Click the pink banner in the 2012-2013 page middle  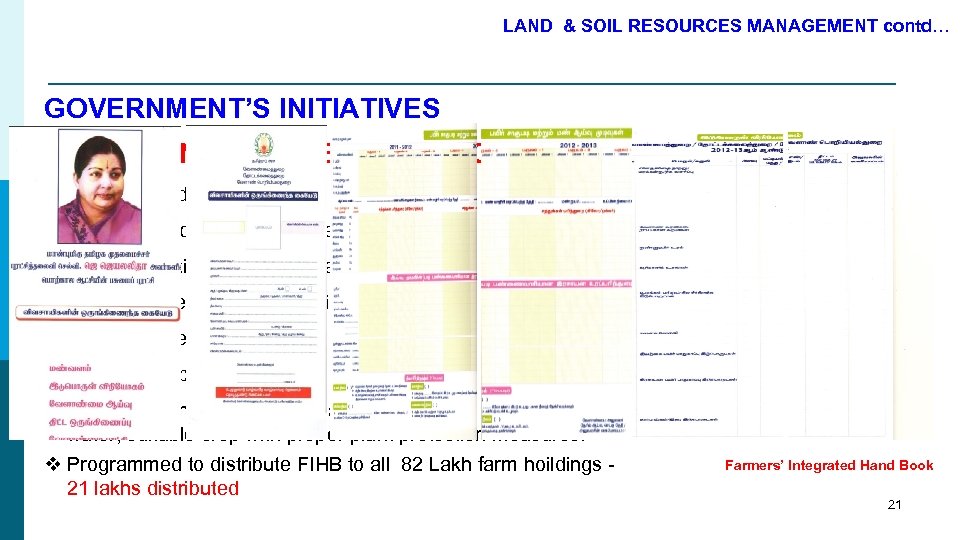[556, 284]
